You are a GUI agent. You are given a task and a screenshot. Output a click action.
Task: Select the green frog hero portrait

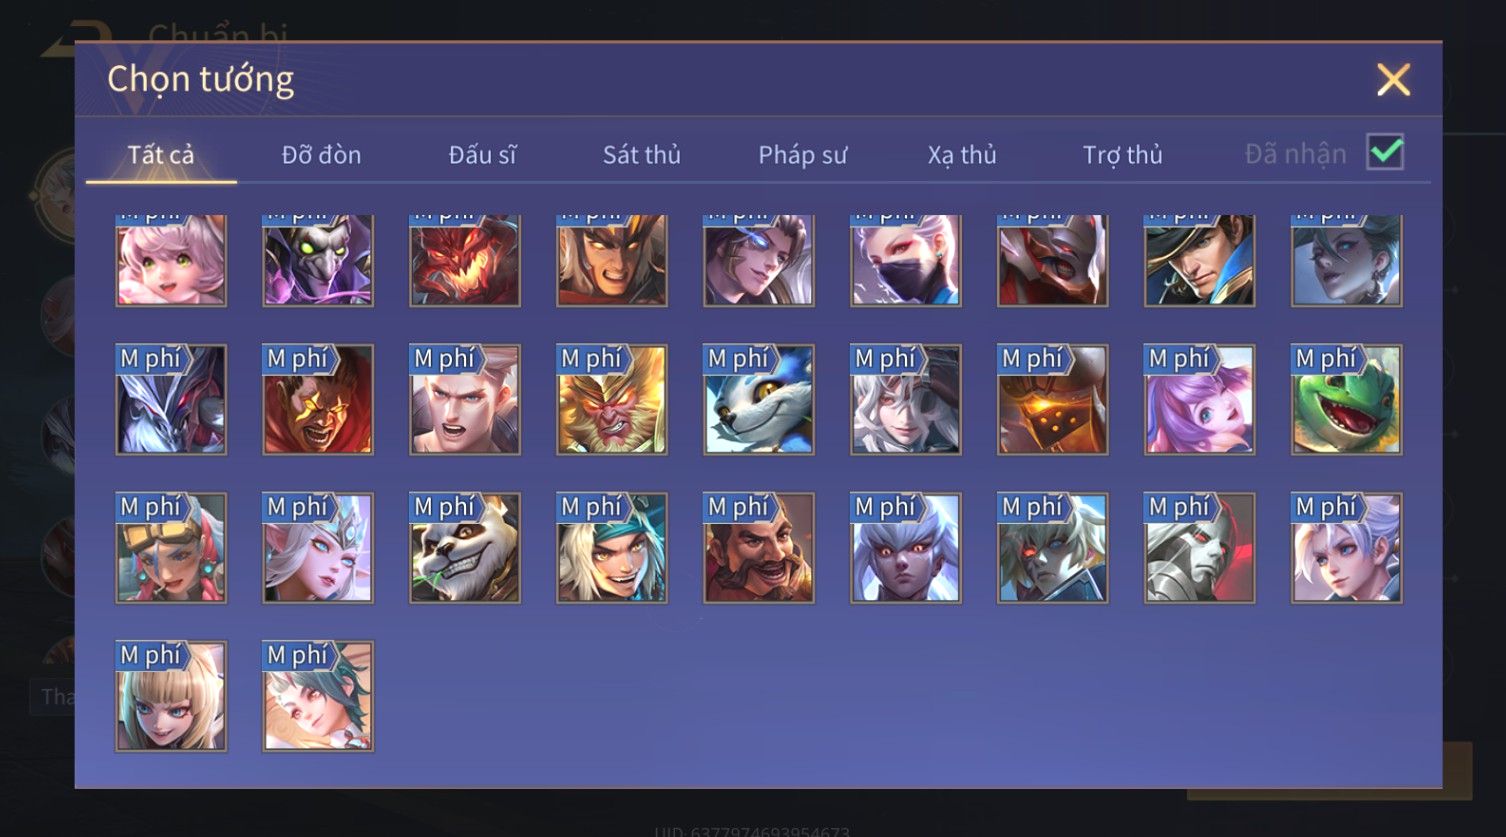[1346, 400]
